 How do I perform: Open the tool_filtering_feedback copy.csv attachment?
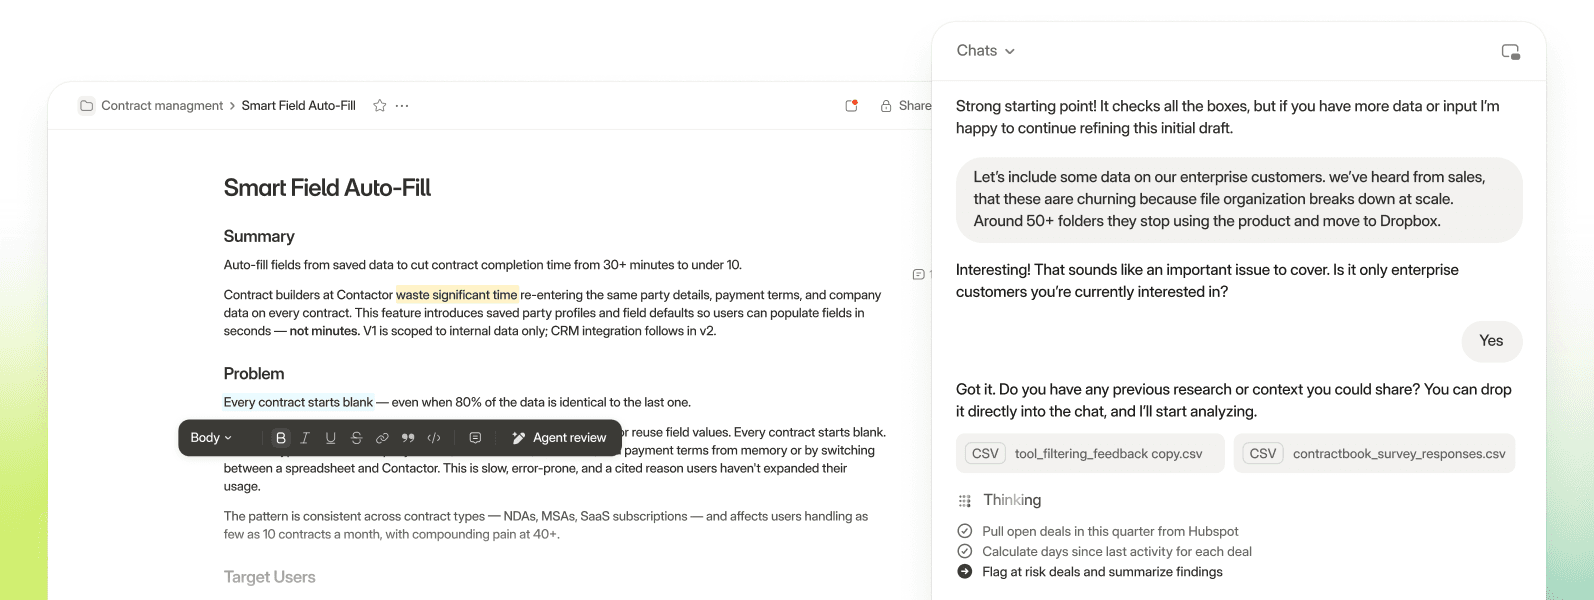(1090, 454)
